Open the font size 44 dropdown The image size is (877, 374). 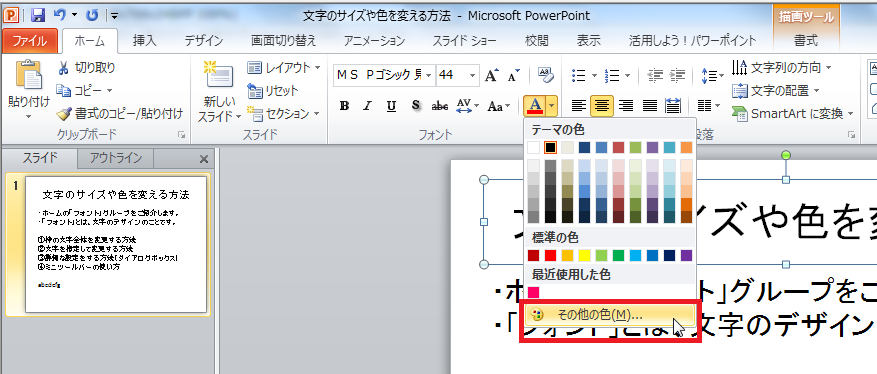(473, 75)
